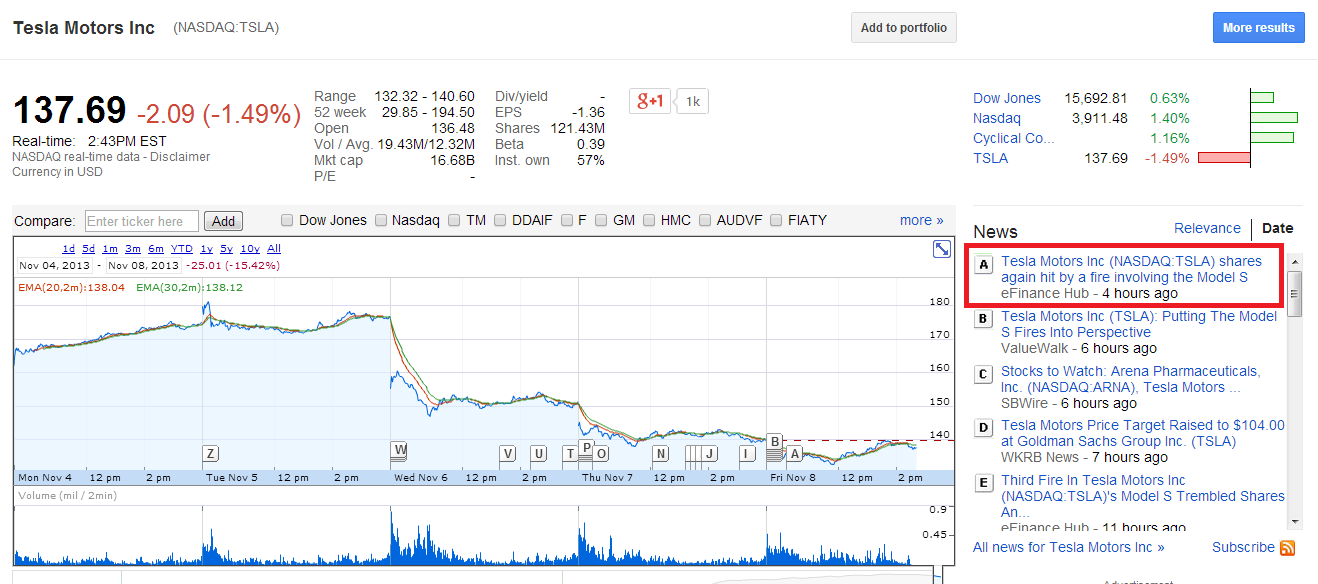Open 'Putting The Model S Fires Into Perspective' headline
This screenshot has width=1318, height=584.
tap(1140, 324)
